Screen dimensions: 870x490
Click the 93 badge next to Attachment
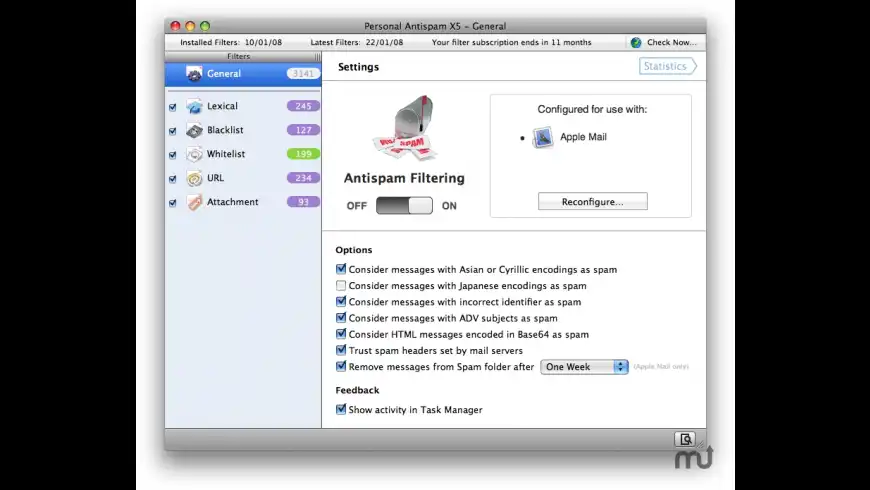point(303,202)
